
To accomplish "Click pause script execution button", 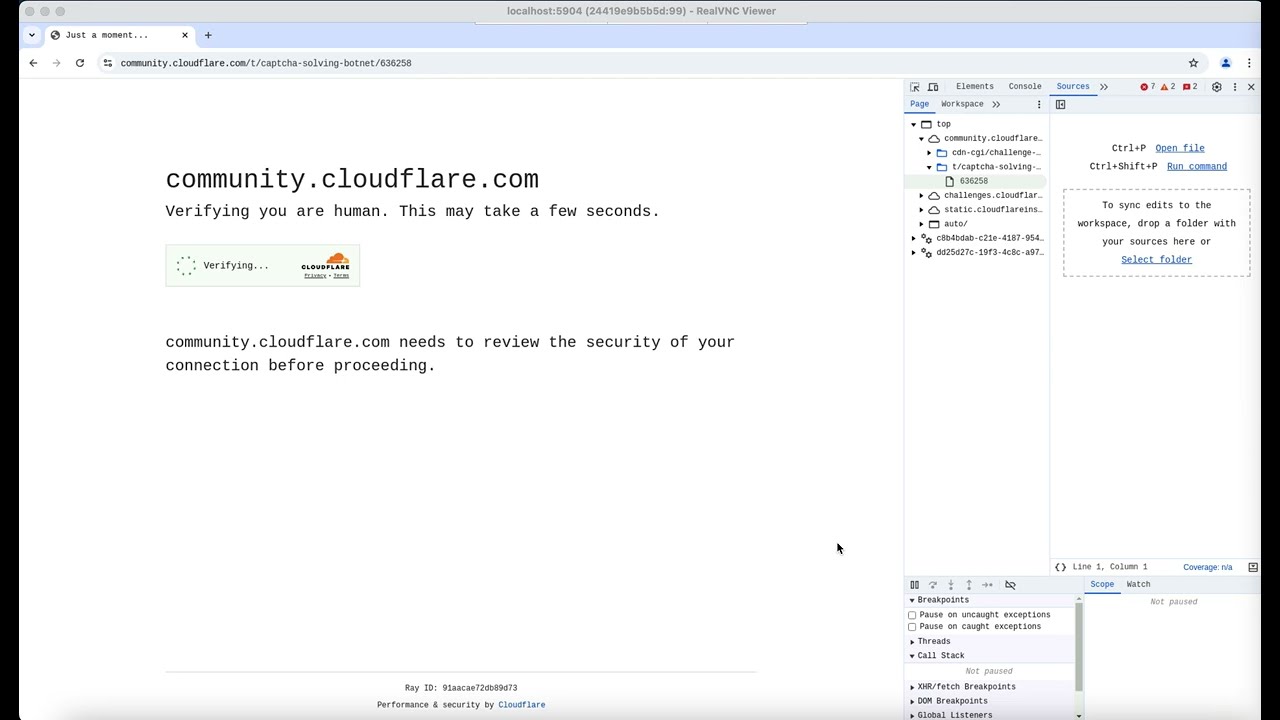I will point(914,585).
